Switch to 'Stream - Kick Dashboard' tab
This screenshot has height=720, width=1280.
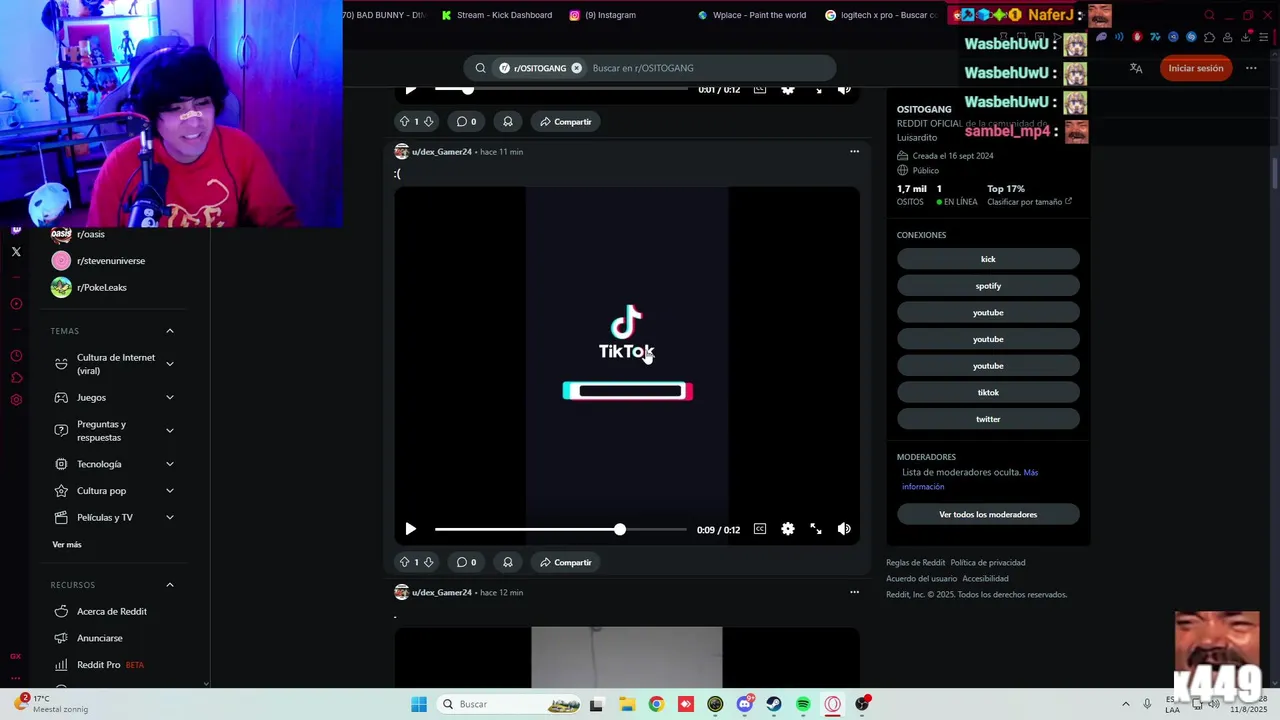pyautogui.click(x=497, y=15)
